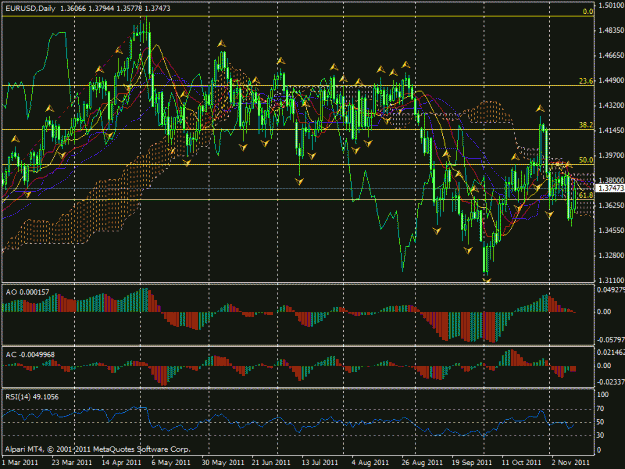The height and width of the screenshot is (469, 625).
Task: Click the RSI scale value 30
Action: pyautogui.click(x=600, y=435)
